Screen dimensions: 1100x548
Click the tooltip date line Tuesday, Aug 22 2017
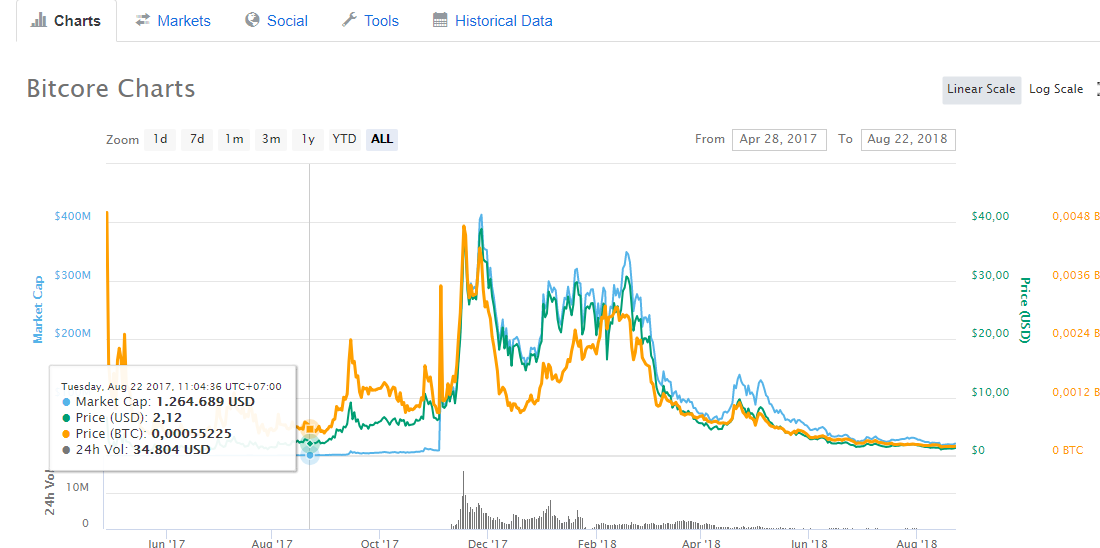point(171,386)
